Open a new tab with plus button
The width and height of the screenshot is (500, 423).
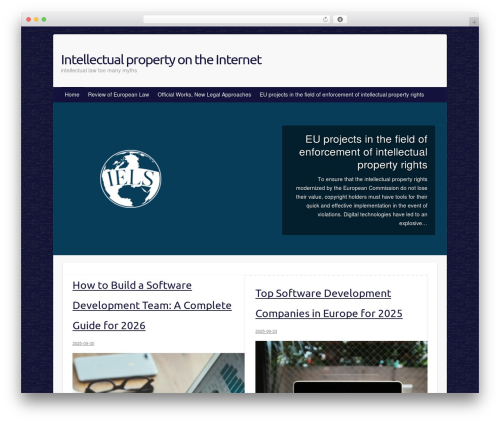point(474,22)
